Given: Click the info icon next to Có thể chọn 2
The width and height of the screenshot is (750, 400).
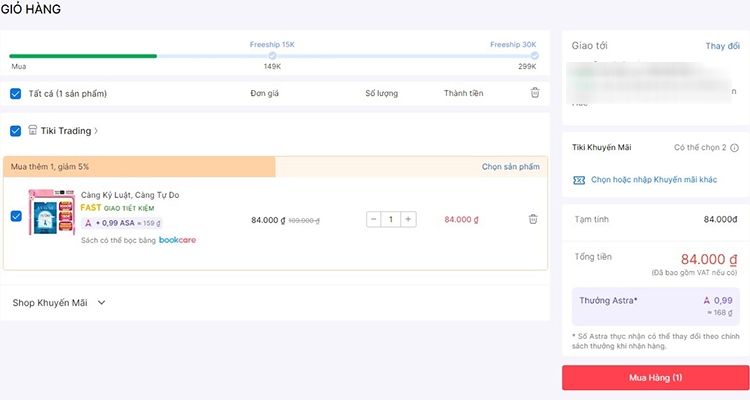Looking at the screenshot, I should click(x=734, y=148).
